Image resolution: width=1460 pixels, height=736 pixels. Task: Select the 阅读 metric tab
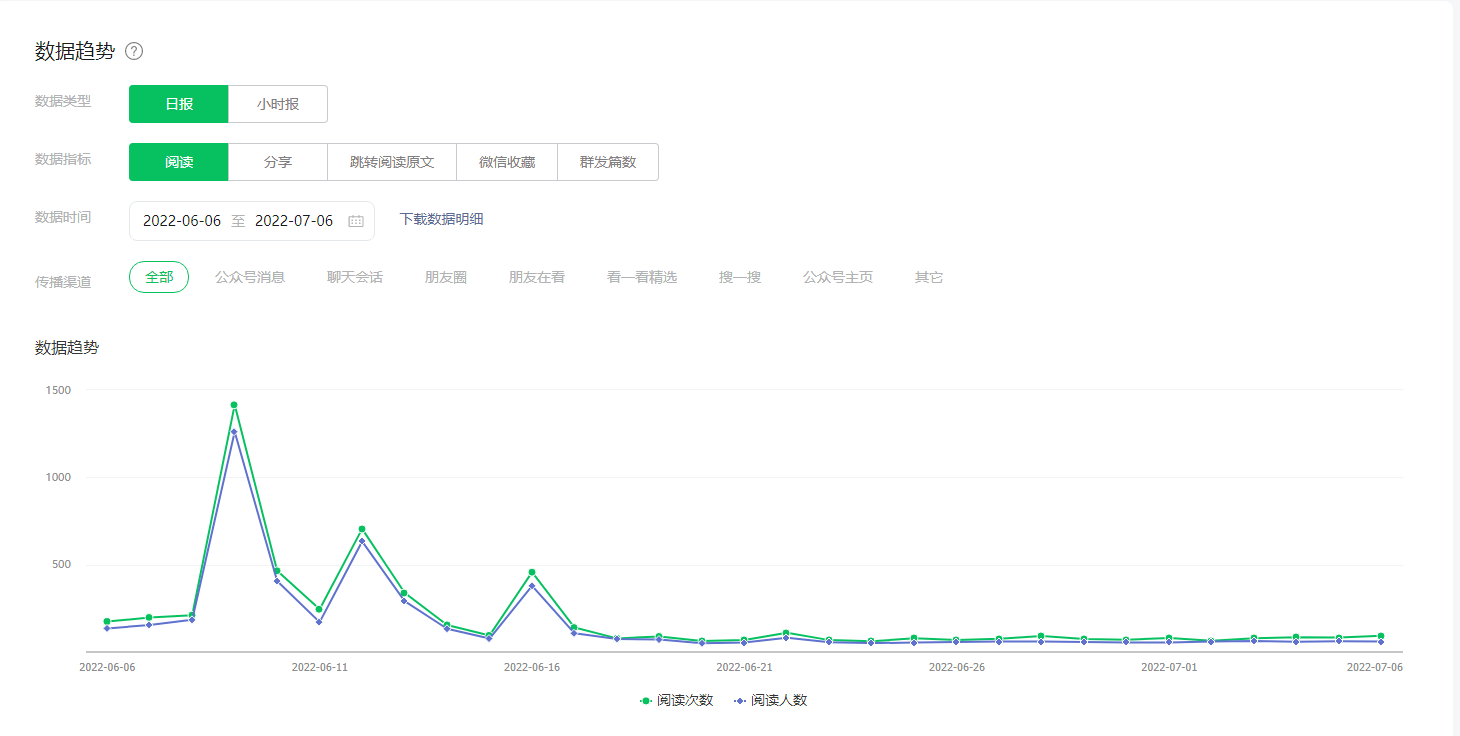point(179,162)
